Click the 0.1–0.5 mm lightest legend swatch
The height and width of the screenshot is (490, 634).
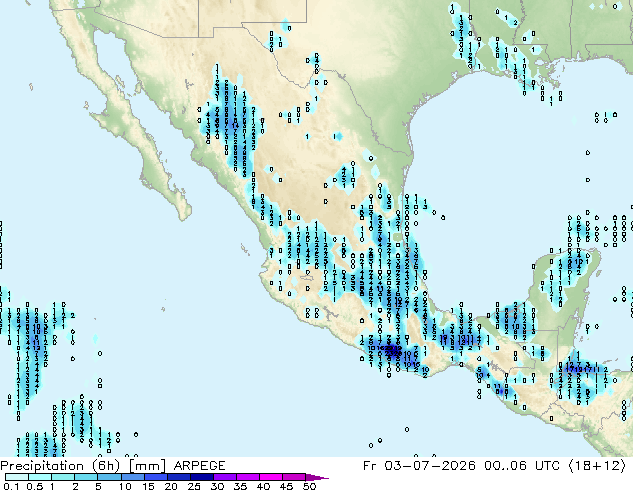pos(17,477)
